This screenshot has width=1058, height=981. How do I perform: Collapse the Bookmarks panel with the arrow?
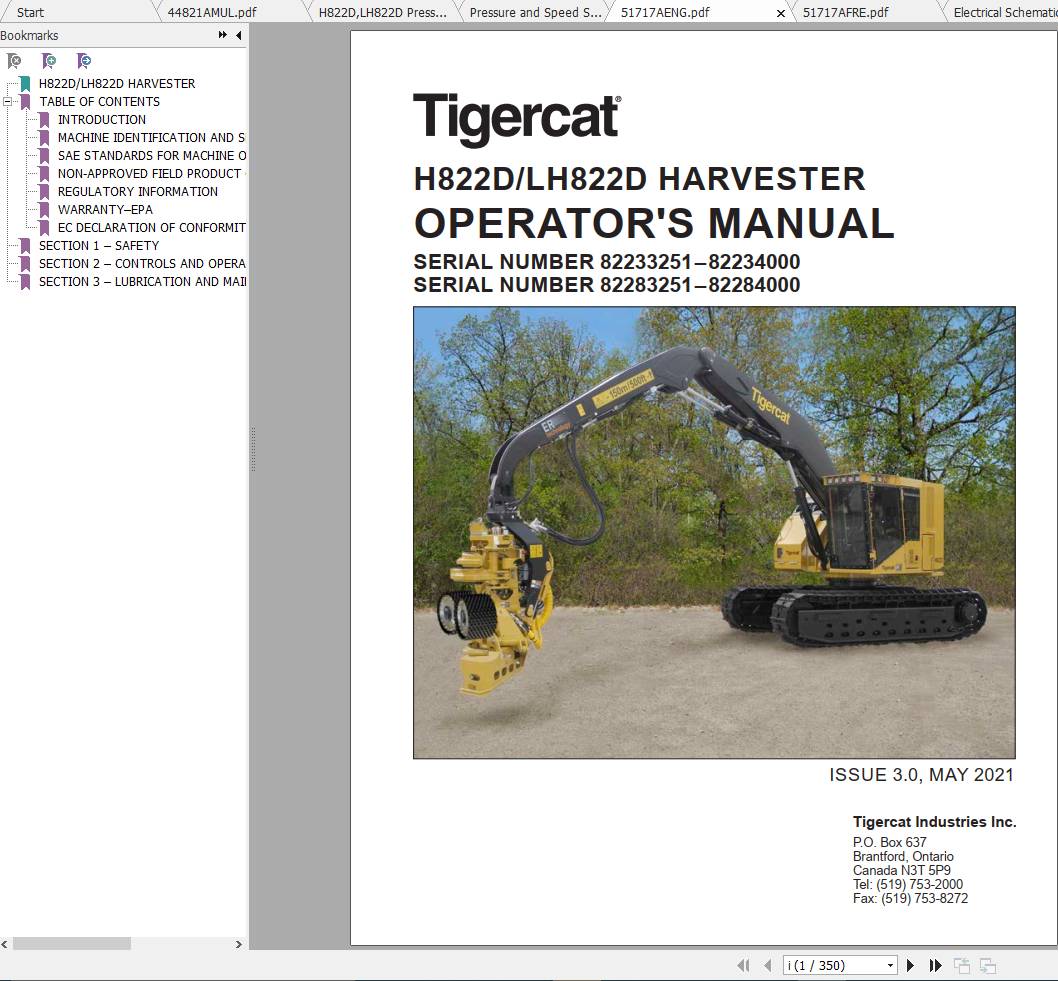tap(237, 36)
